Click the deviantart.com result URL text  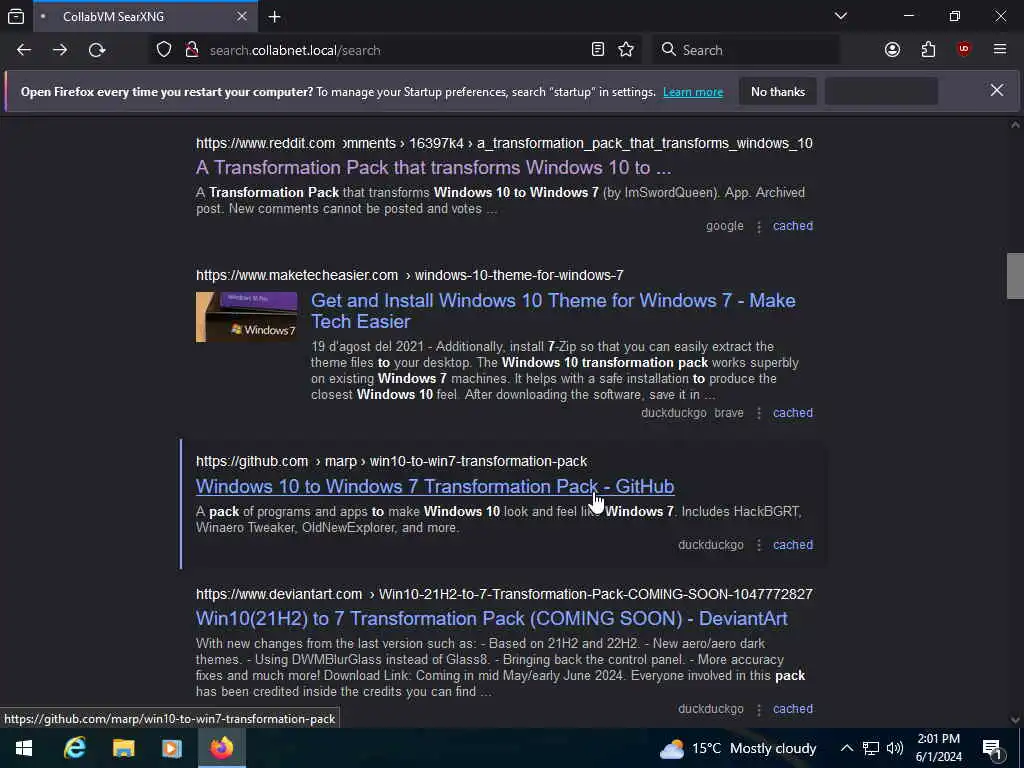coord(504,594)
